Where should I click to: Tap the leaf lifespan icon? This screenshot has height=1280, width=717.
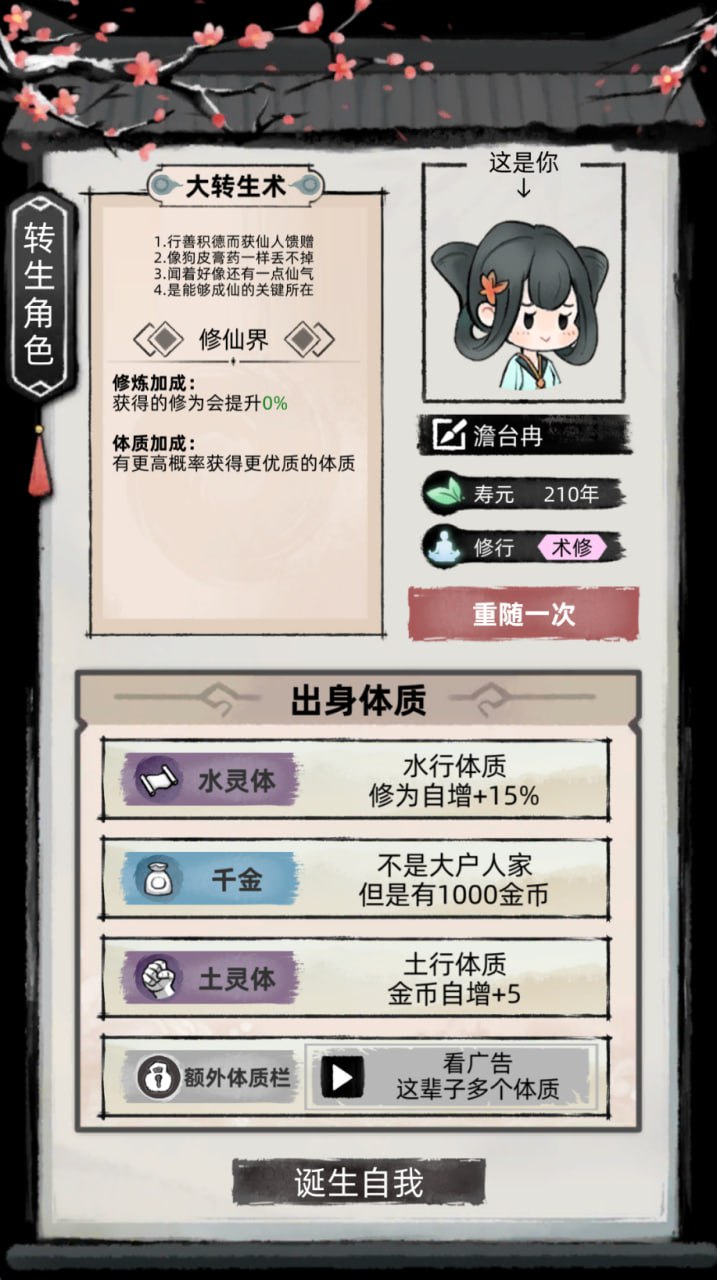pos(443,494)
